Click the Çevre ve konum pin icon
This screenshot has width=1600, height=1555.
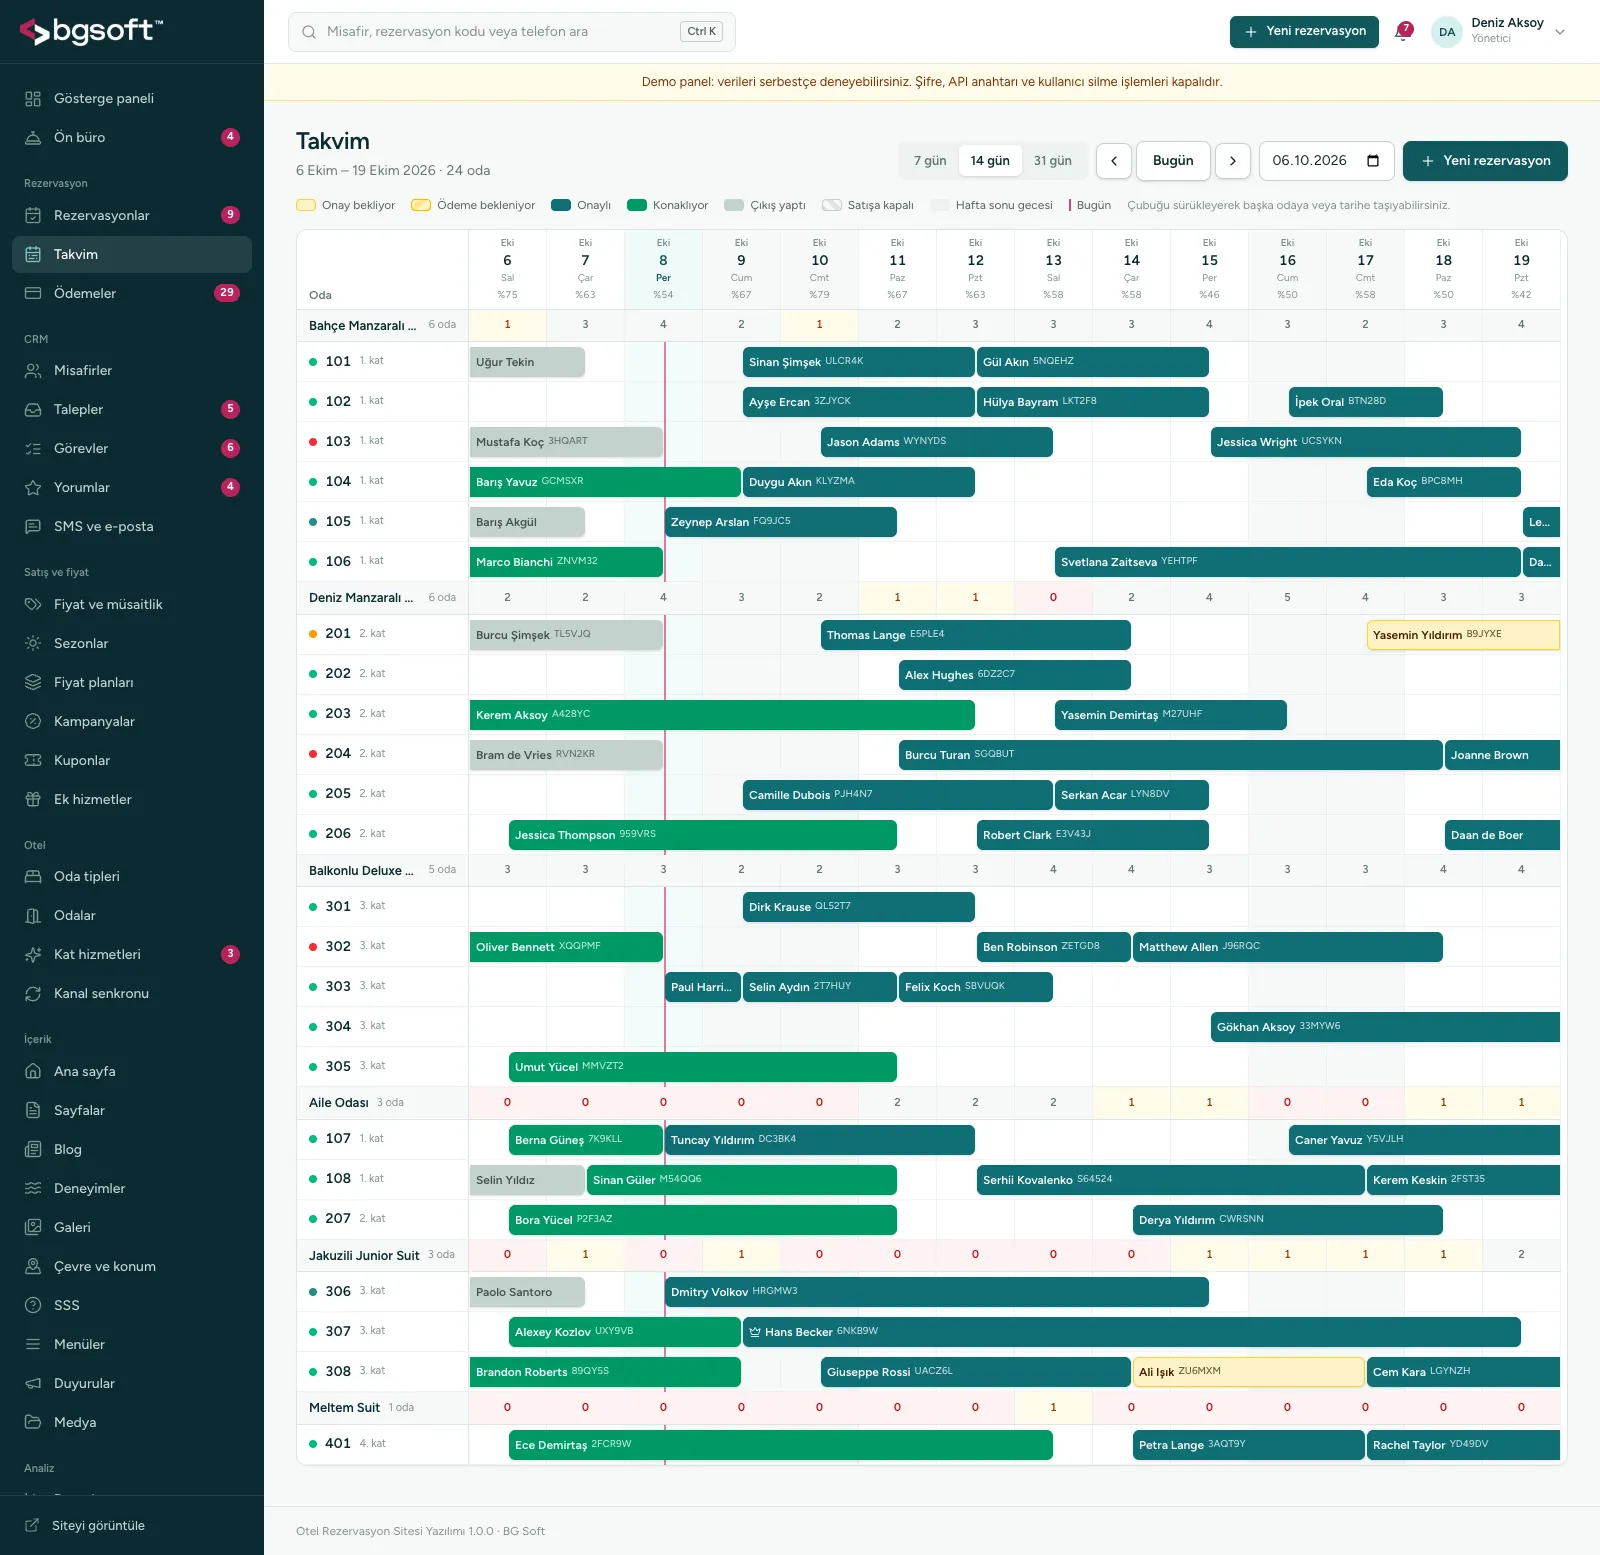click(33, 1266)
